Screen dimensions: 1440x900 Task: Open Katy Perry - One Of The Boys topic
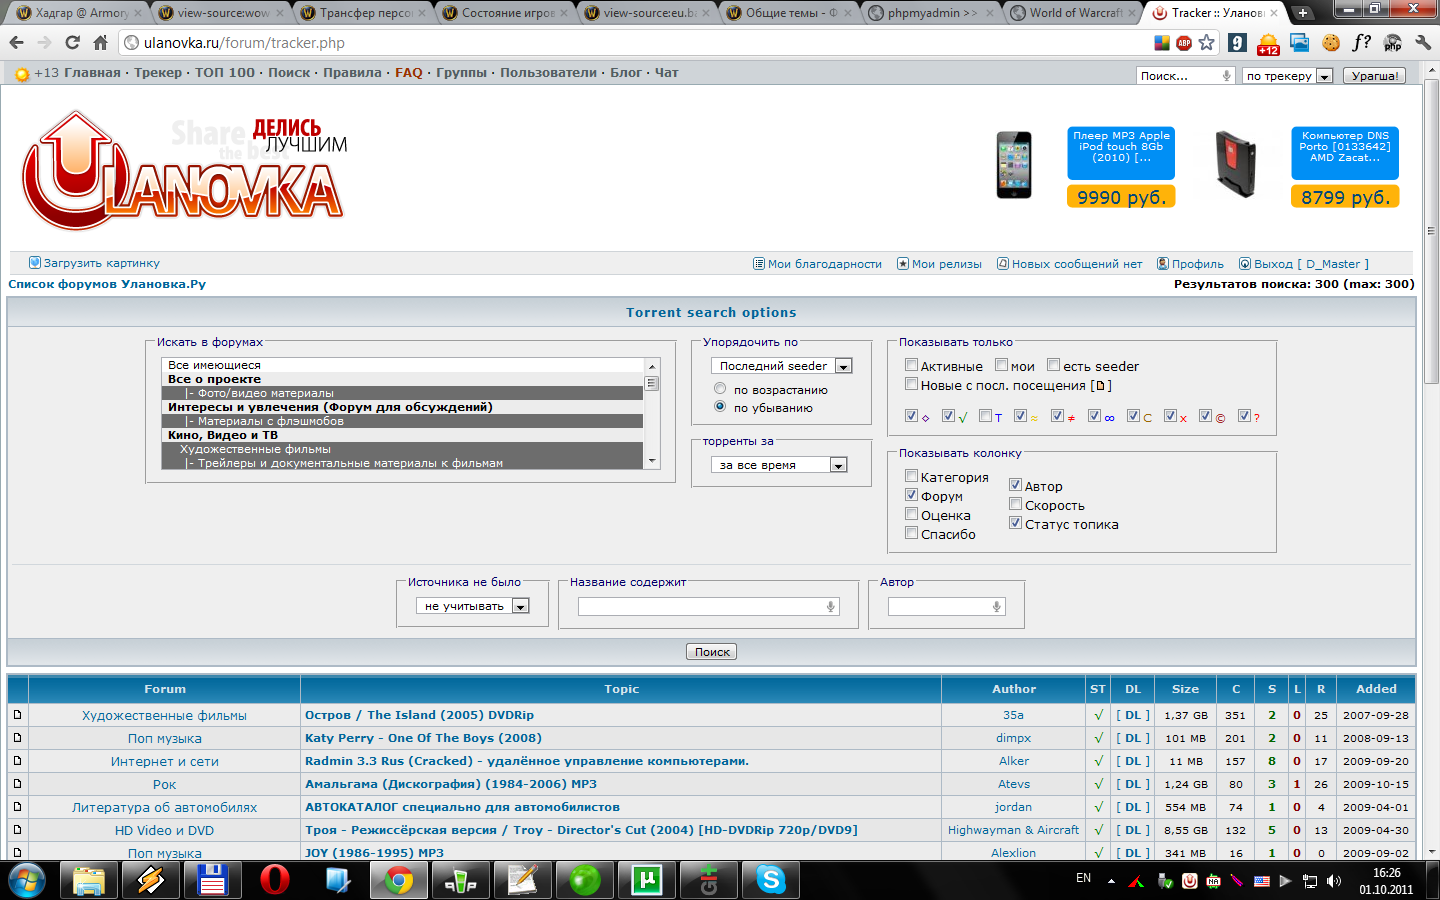[x=423, y=738]
